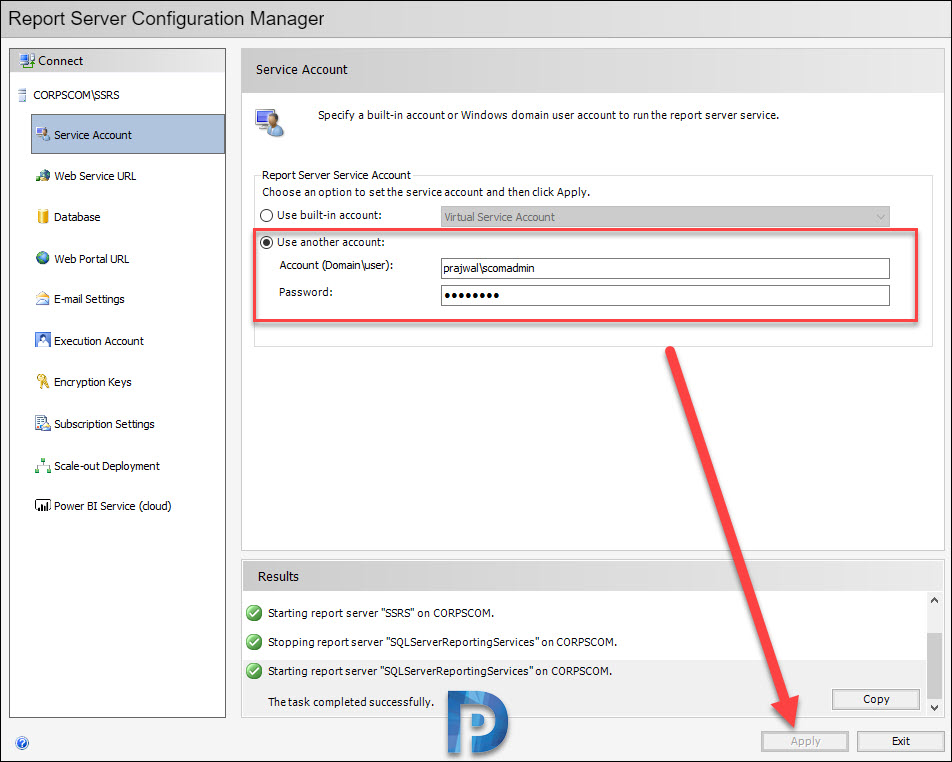
Task: Click the Subscription Settings icon
Action: pyautogui.click(x=42, y=423)
